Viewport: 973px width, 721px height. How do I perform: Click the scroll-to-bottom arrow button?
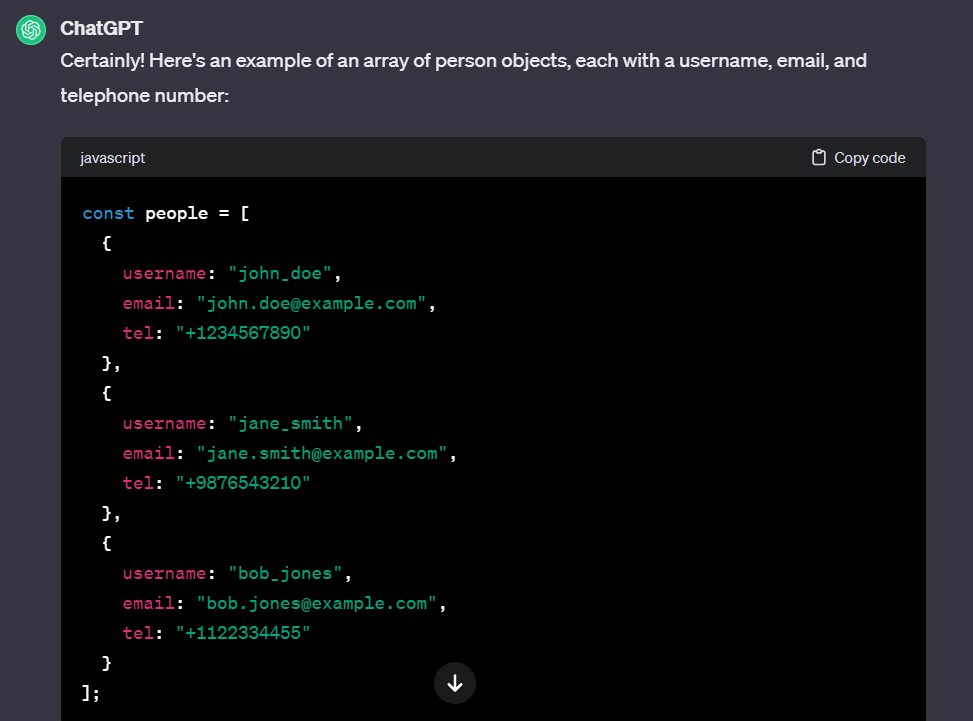pos(455,683)
